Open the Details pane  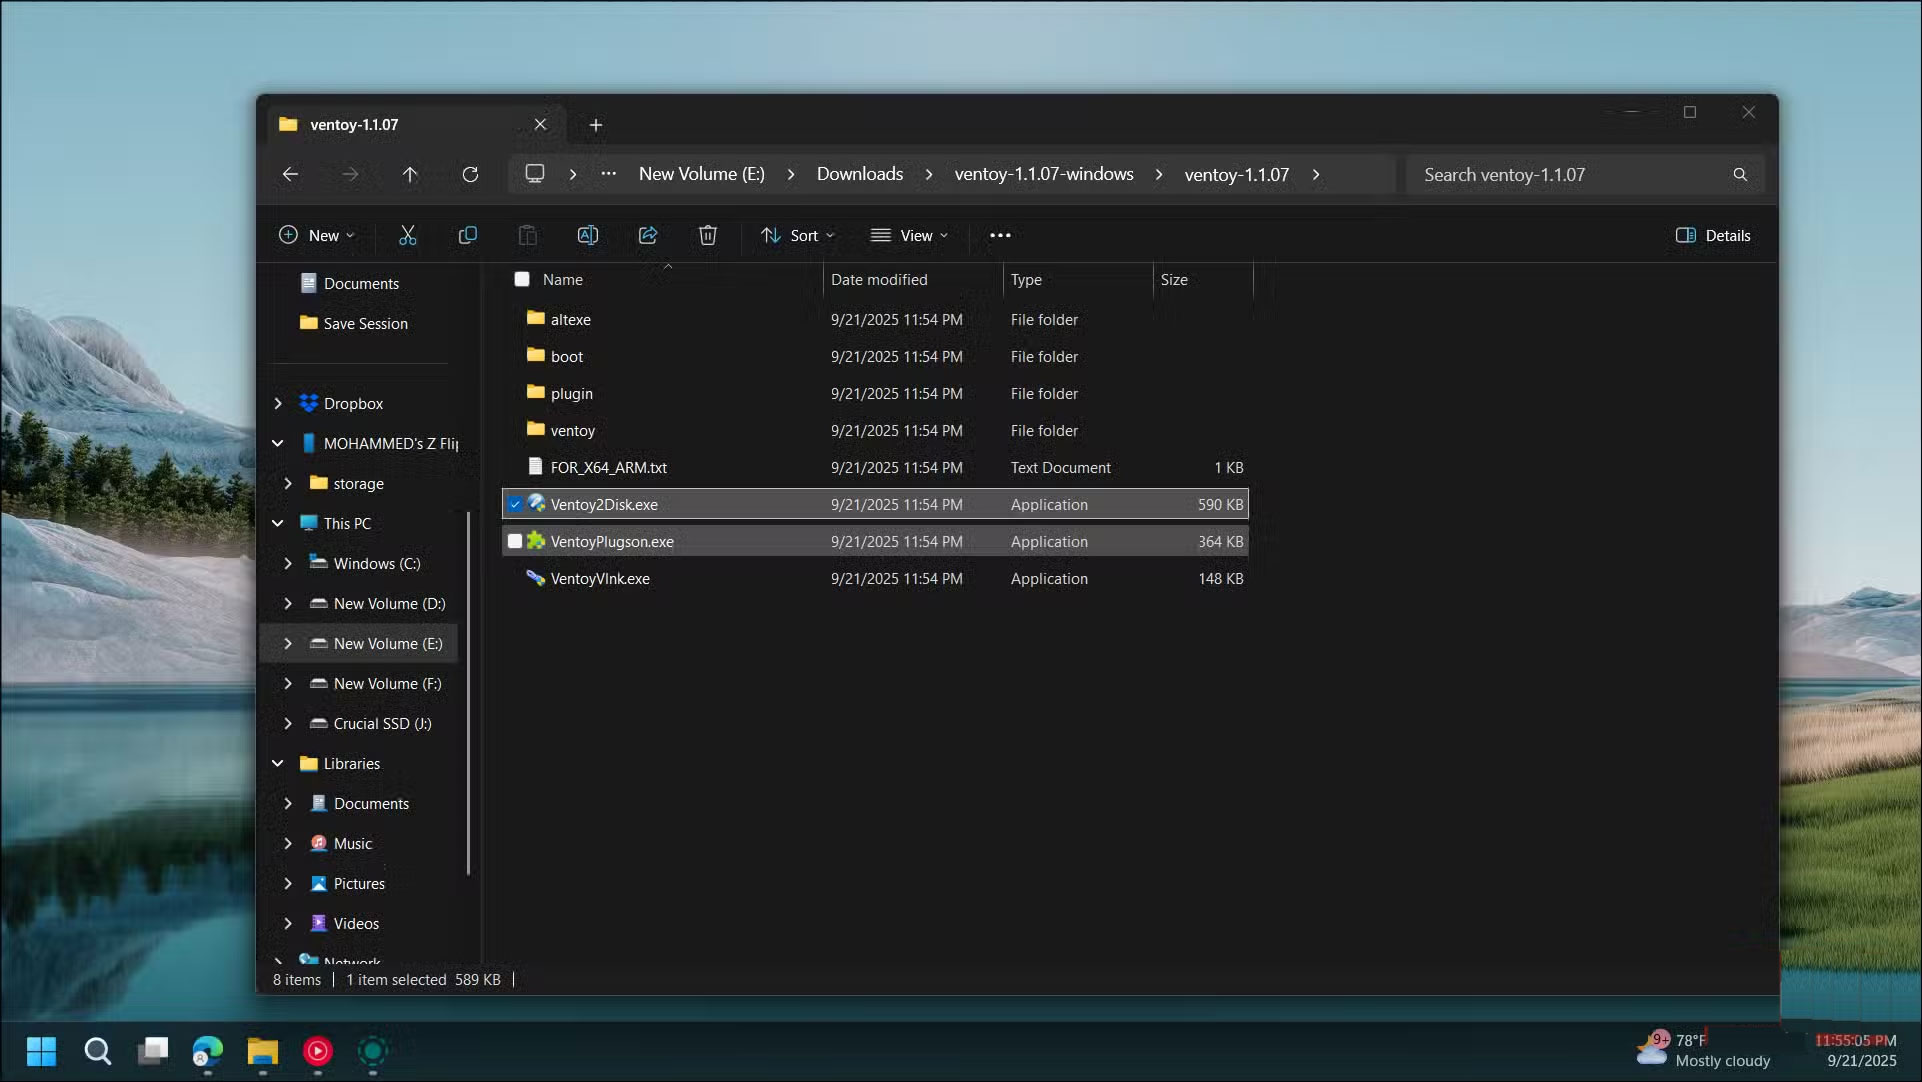point(1712,235)
